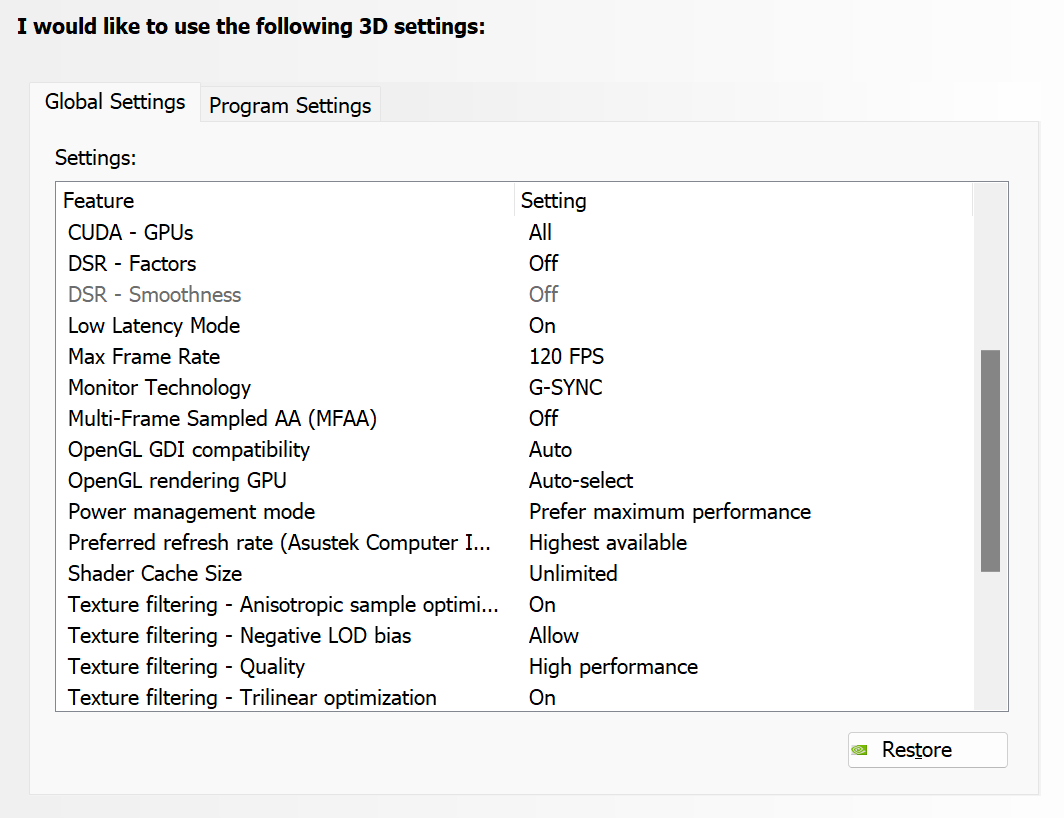Viewport: 1064px width, 818px height.
Task: Open the Low Latency Mode setting dropdown
Action: [542, 326]
